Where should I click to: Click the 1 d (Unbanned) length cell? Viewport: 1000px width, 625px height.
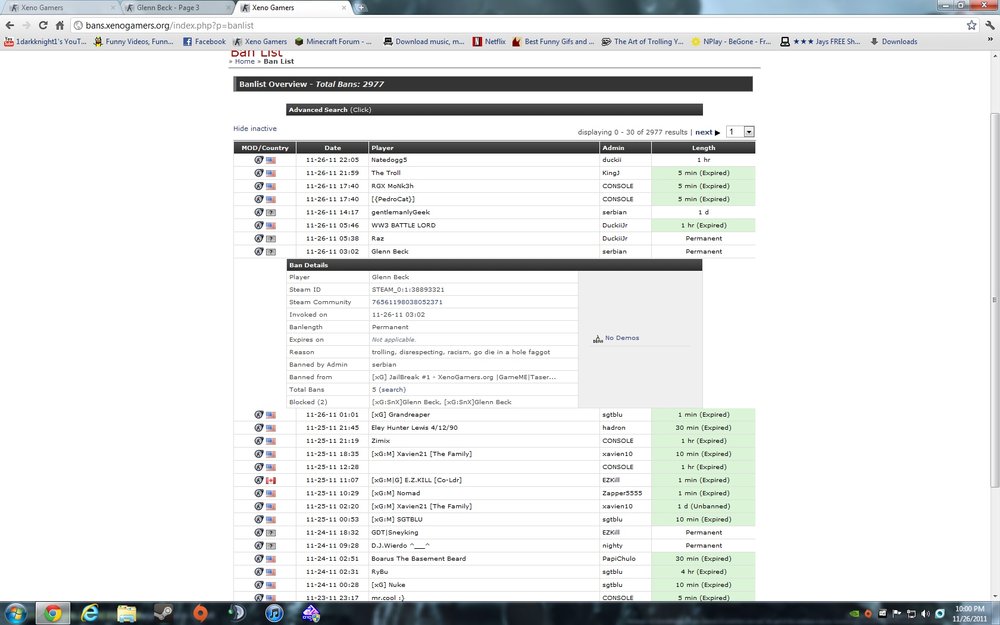(x=703, y=506)
